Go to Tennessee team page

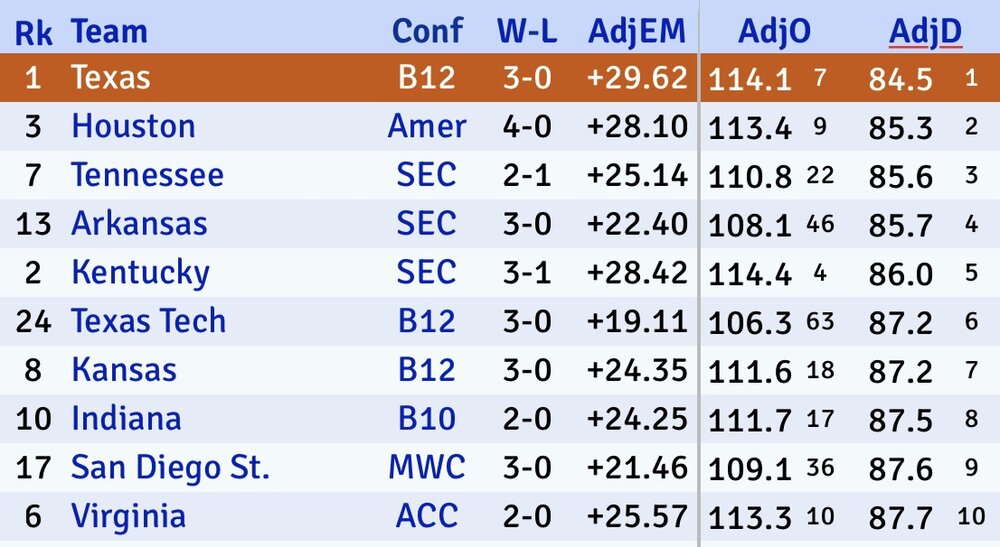click(147, 175)
